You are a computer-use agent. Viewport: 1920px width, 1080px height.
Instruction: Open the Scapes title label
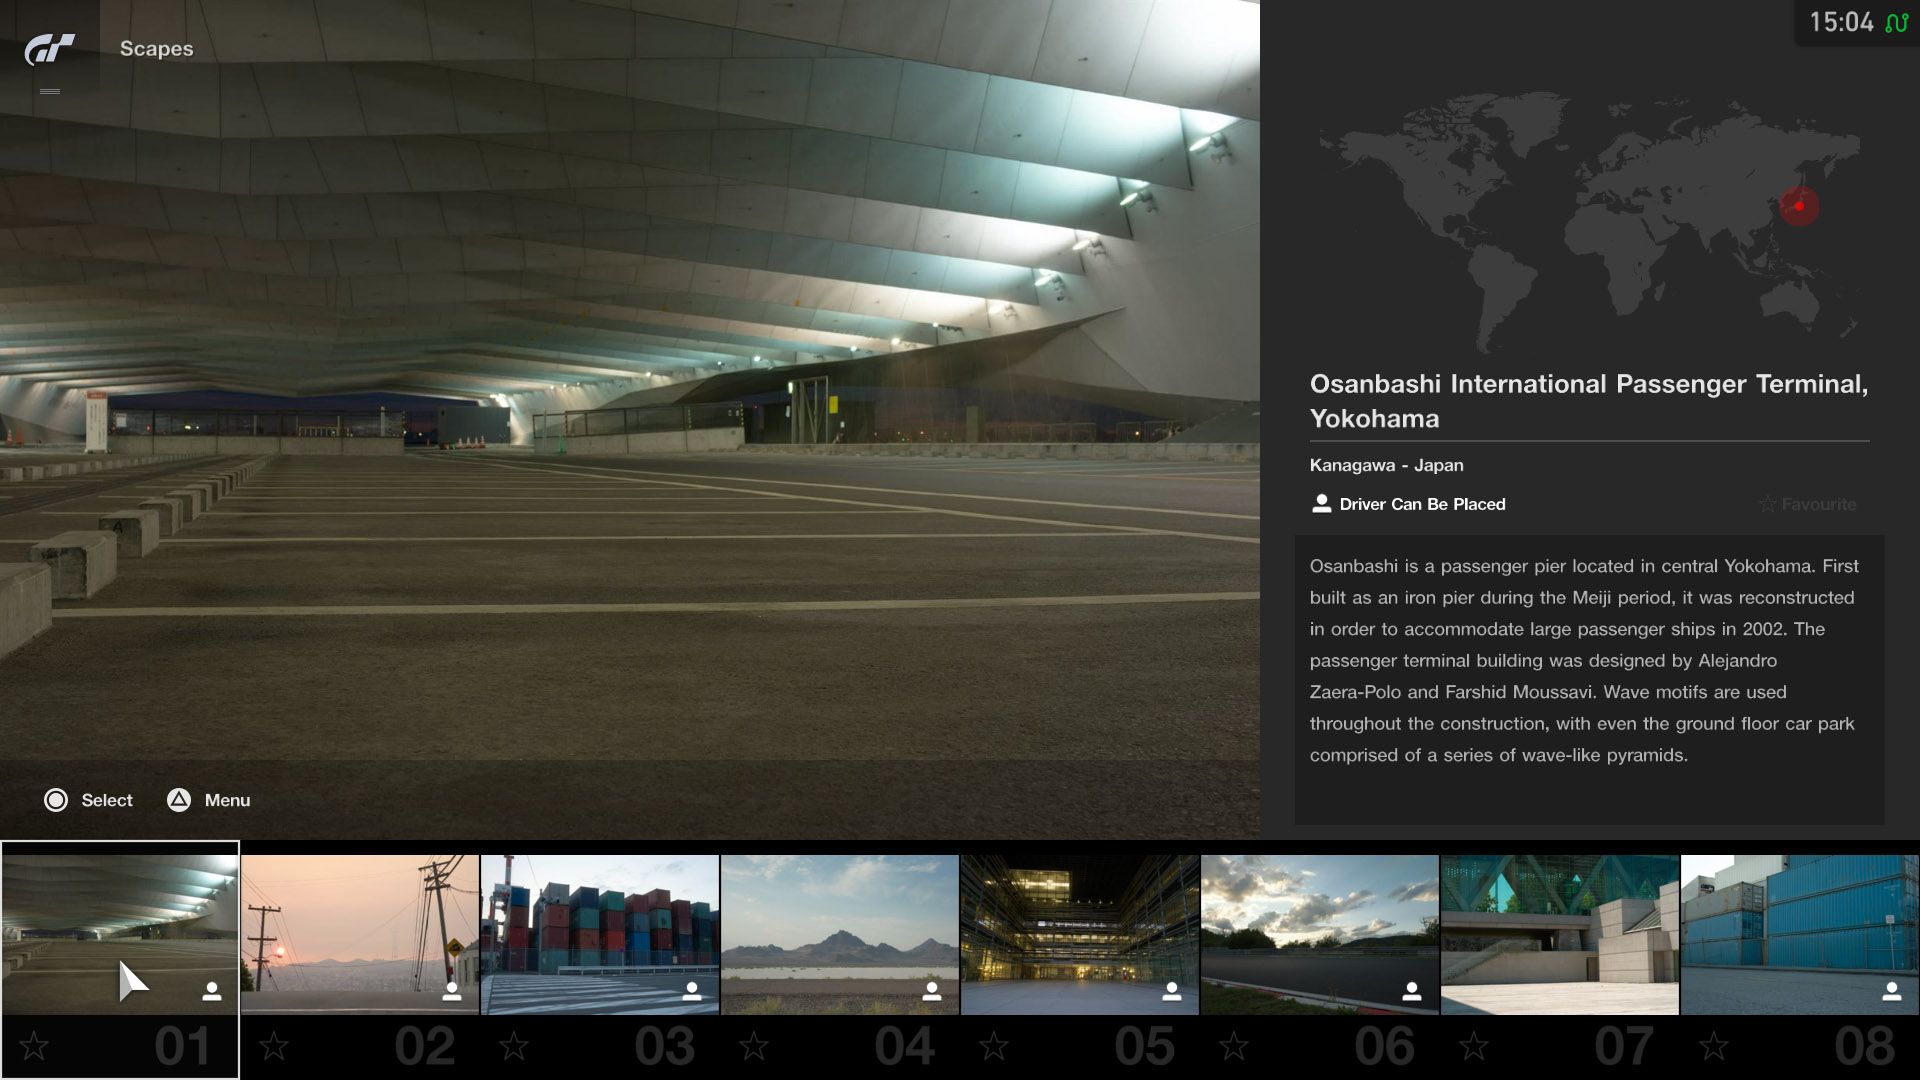coord(156,48)
